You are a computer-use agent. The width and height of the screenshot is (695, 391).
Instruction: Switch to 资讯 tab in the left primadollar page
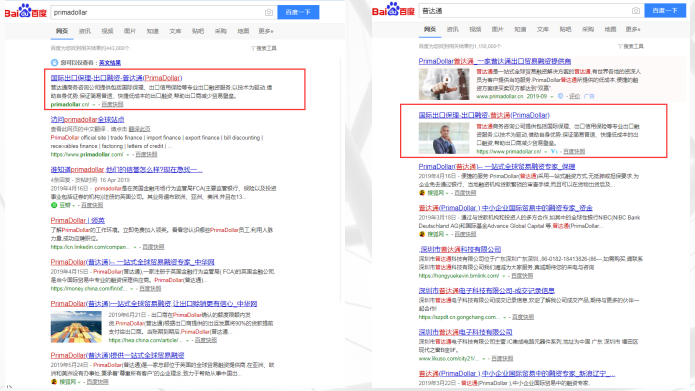coord(85,31)
